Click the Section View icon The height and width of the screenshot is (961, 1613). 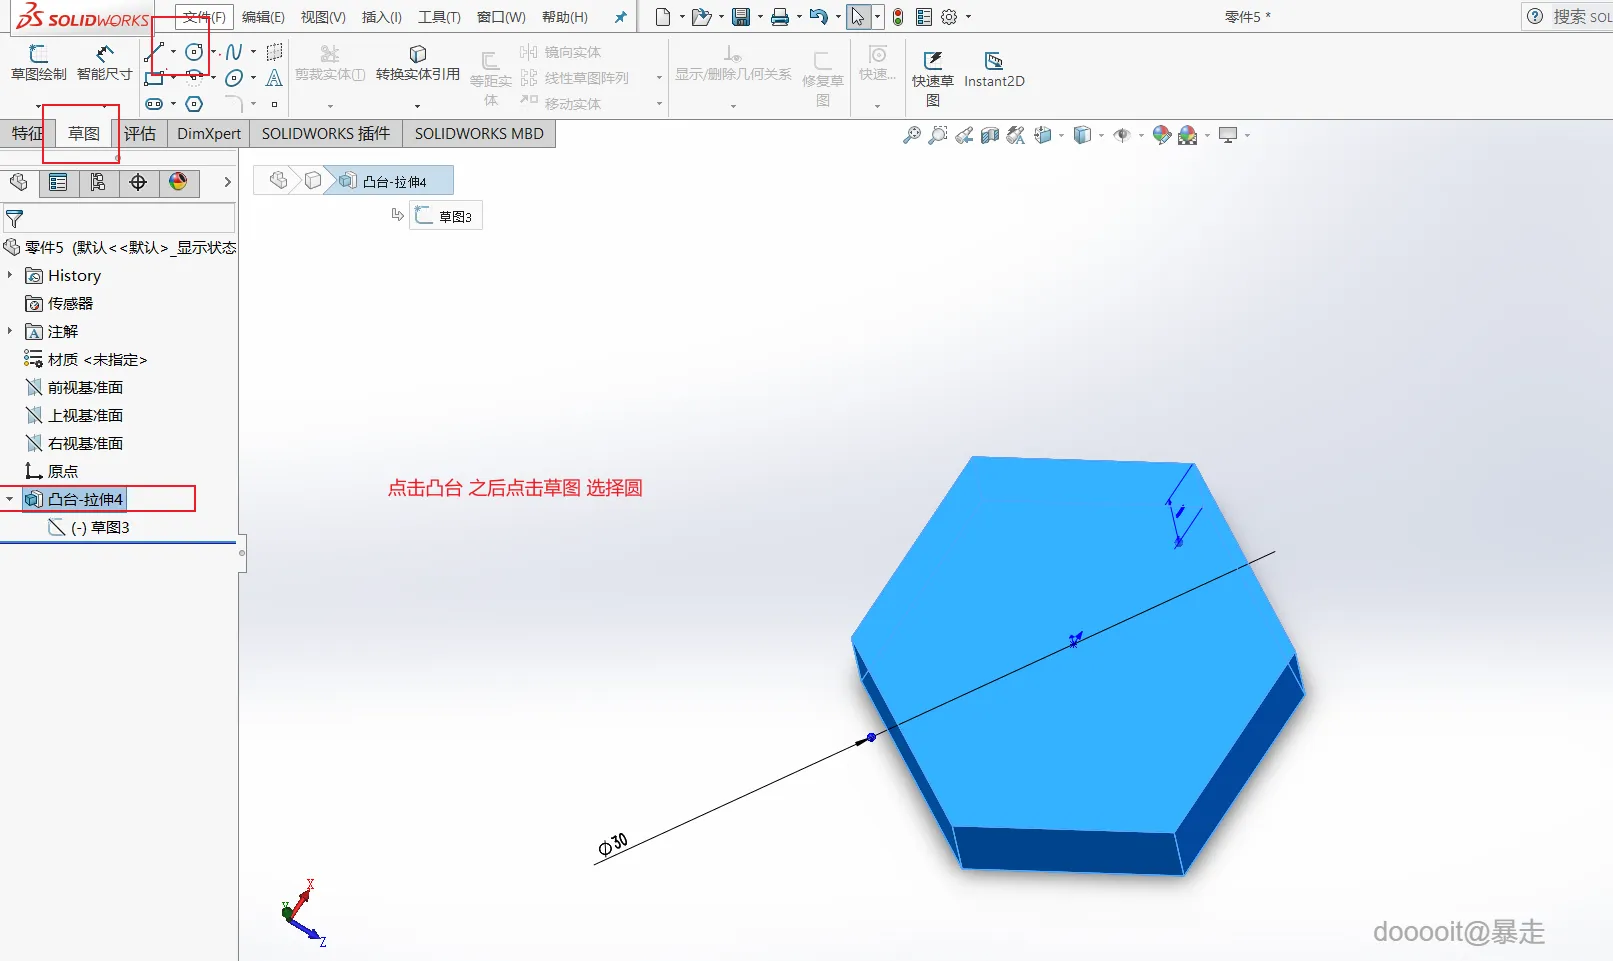click(x=990, y=135)
